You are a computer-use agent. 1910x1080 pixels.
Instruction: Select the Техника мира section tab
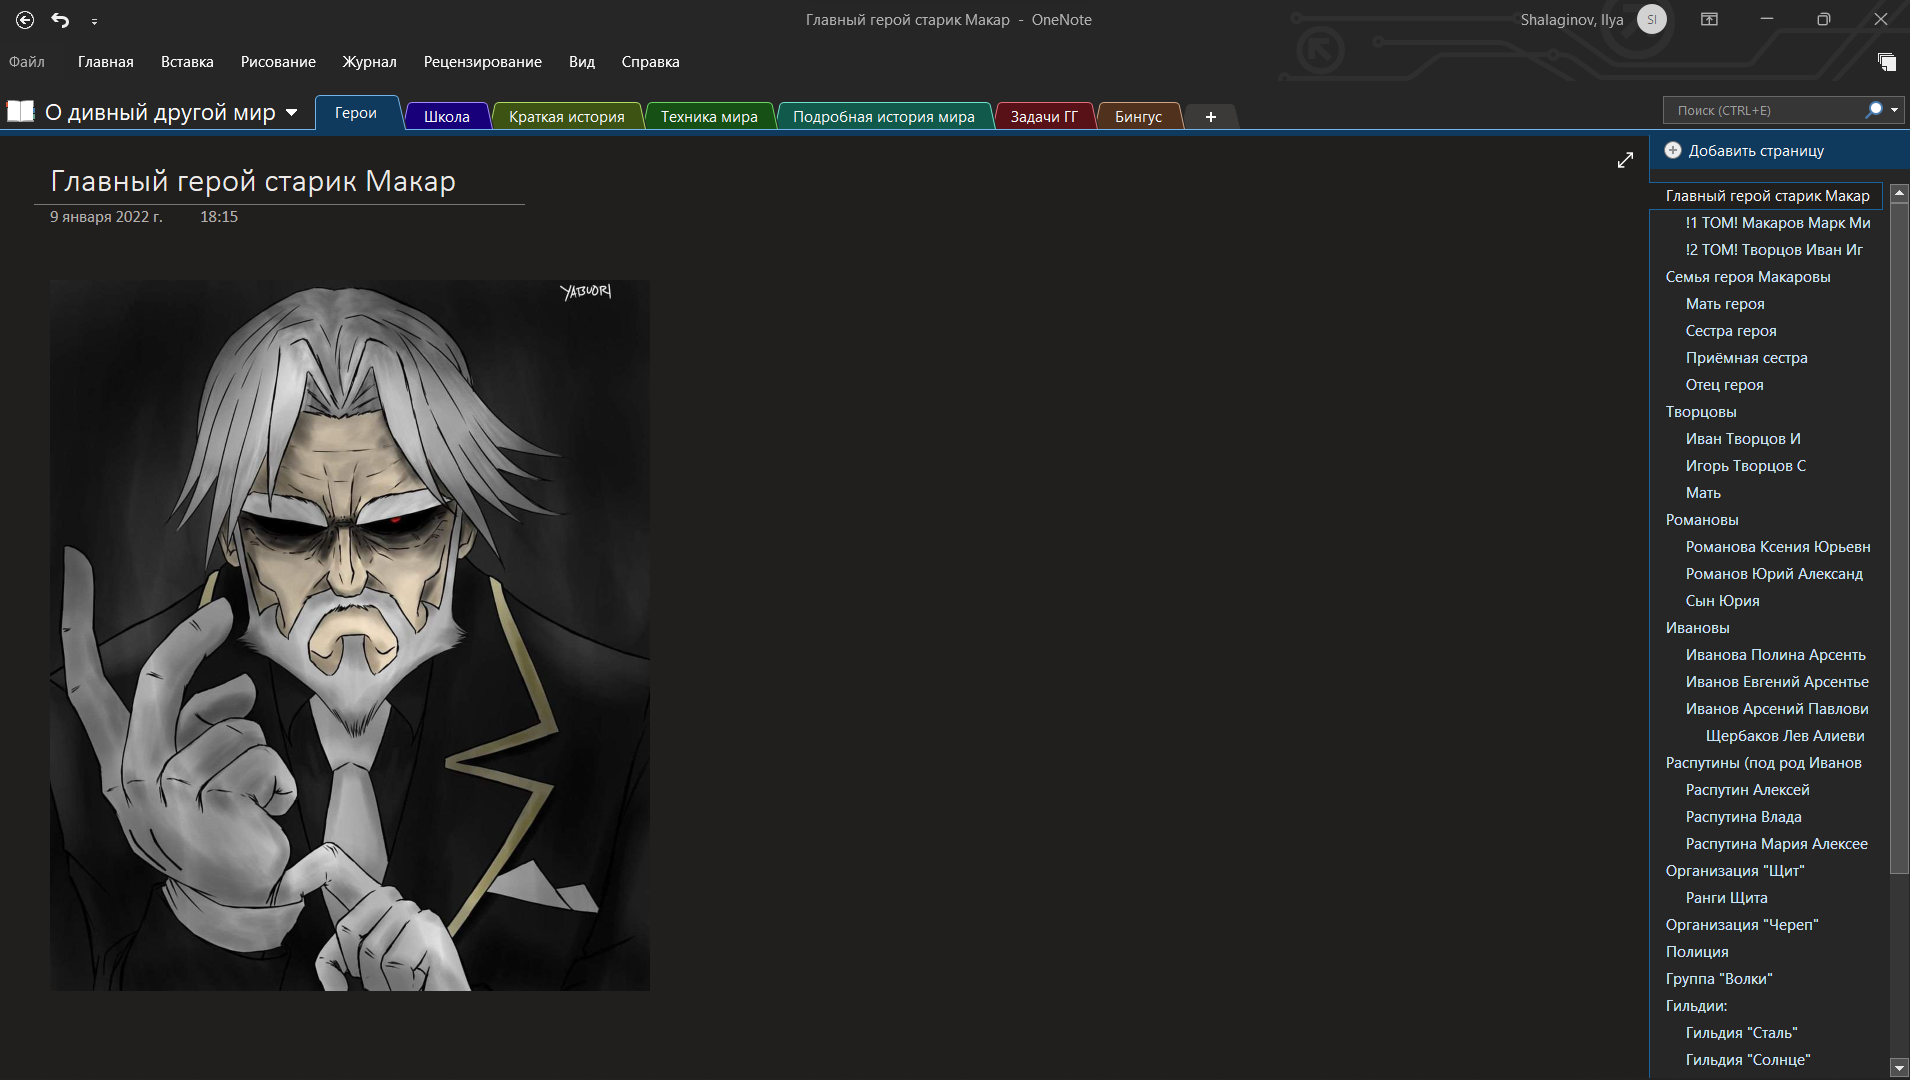click(x=709, y=117)
